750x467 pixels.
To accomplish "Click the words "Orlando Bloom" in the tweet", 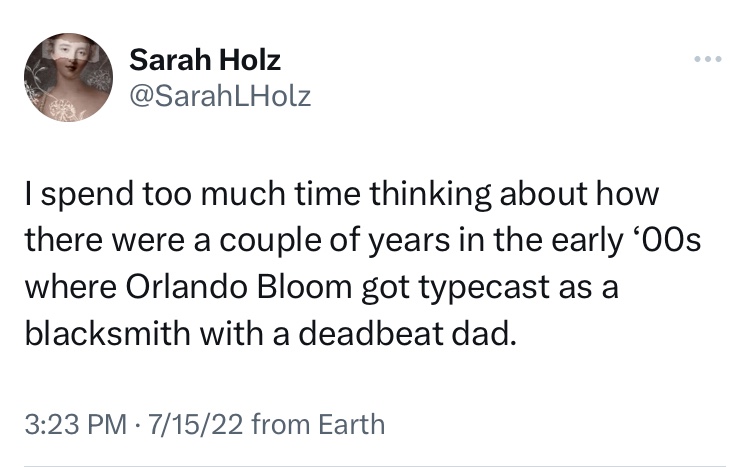I will click(233, 289).
